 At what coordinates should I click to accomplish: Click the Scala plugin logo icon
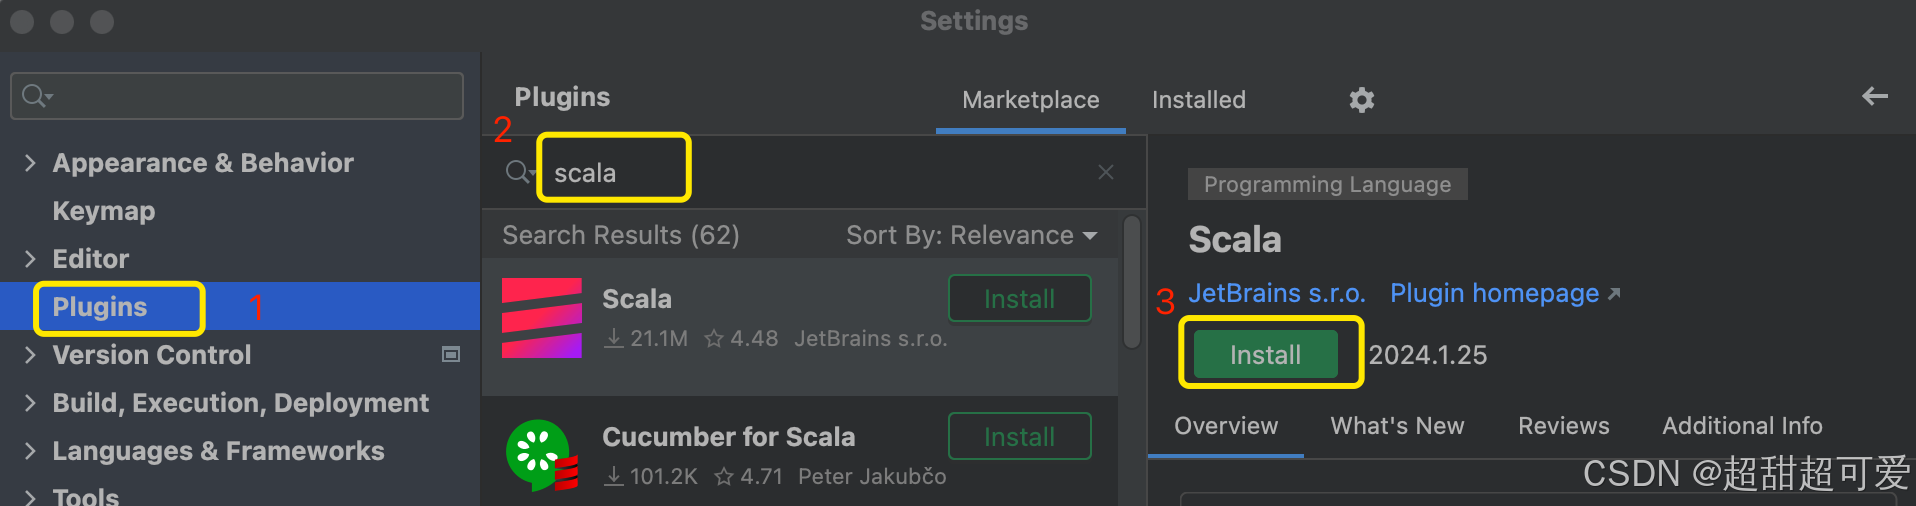pos(541,318)
